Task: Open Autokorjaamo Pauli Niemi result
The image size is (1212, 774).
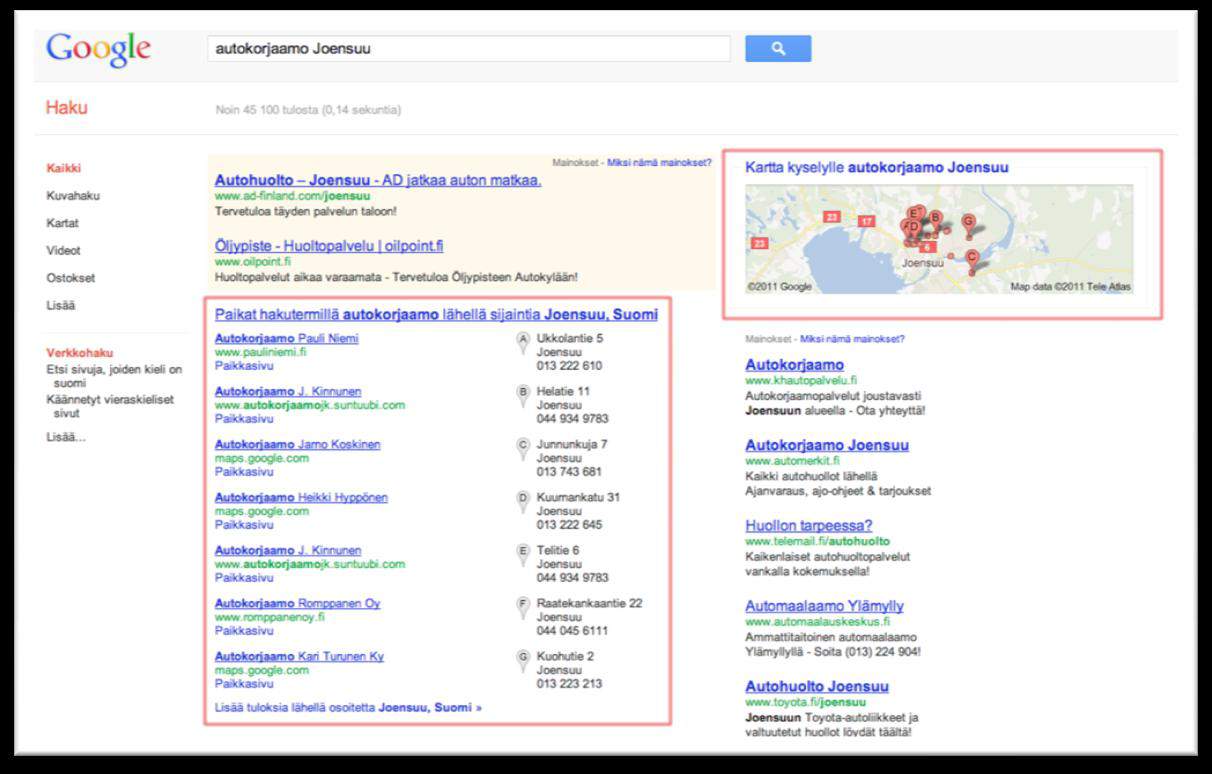Action: tap(286, 338)
